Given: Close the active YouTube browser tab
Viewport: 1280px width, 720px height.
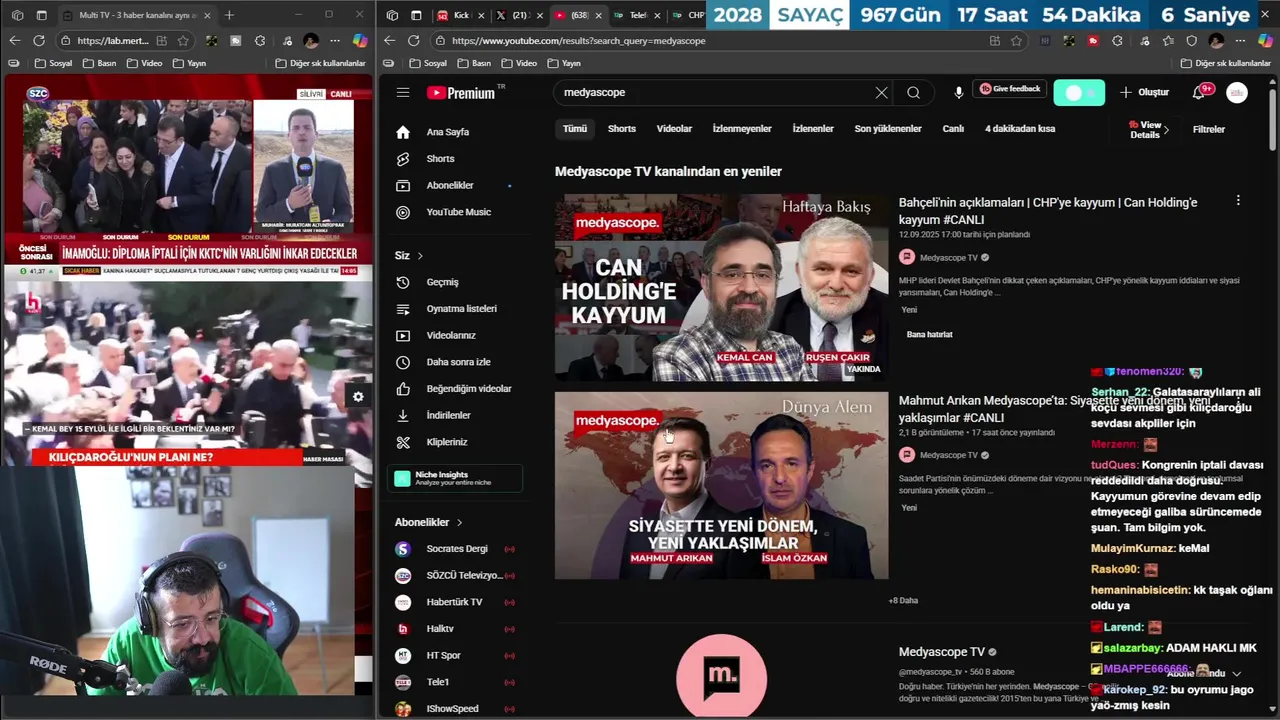Looking at the screenshot, I should [x=598, y=15].
